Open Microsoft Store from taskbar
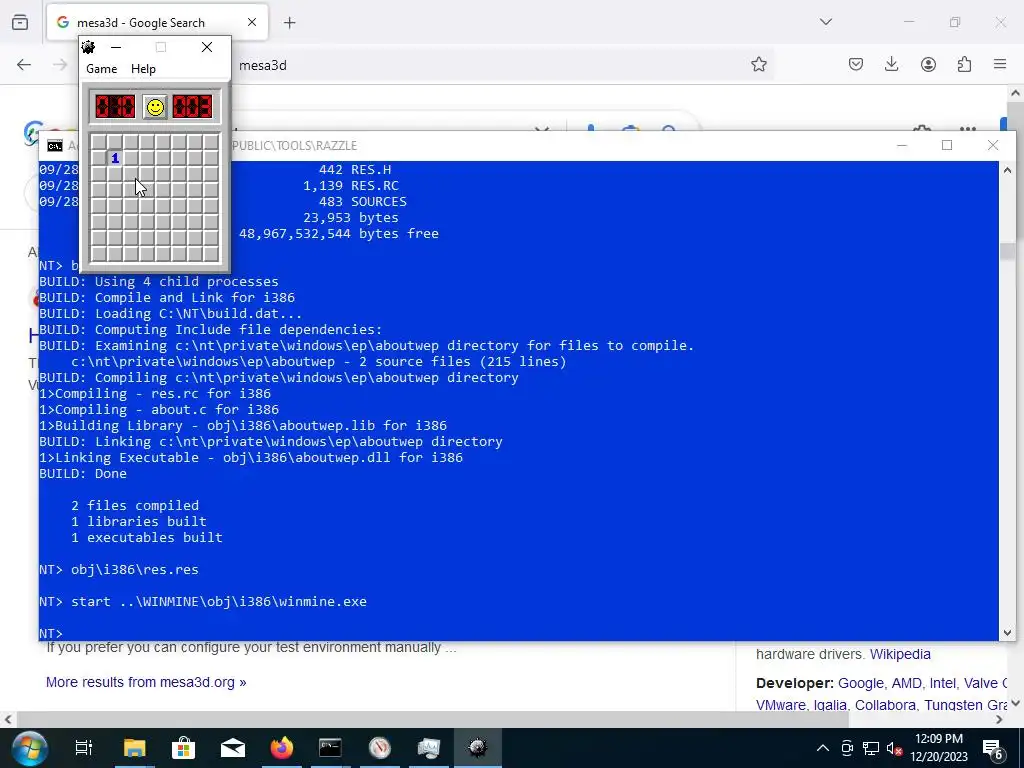Viewport: 1024px width, 768px height. click(184, 748)
